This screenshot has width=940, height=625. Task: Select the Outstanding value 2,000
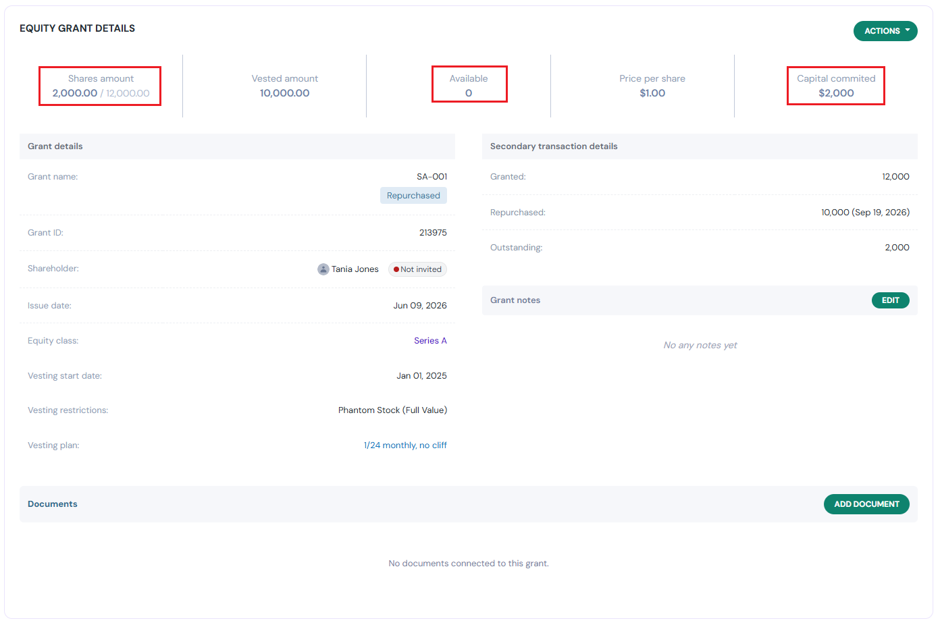897,247
